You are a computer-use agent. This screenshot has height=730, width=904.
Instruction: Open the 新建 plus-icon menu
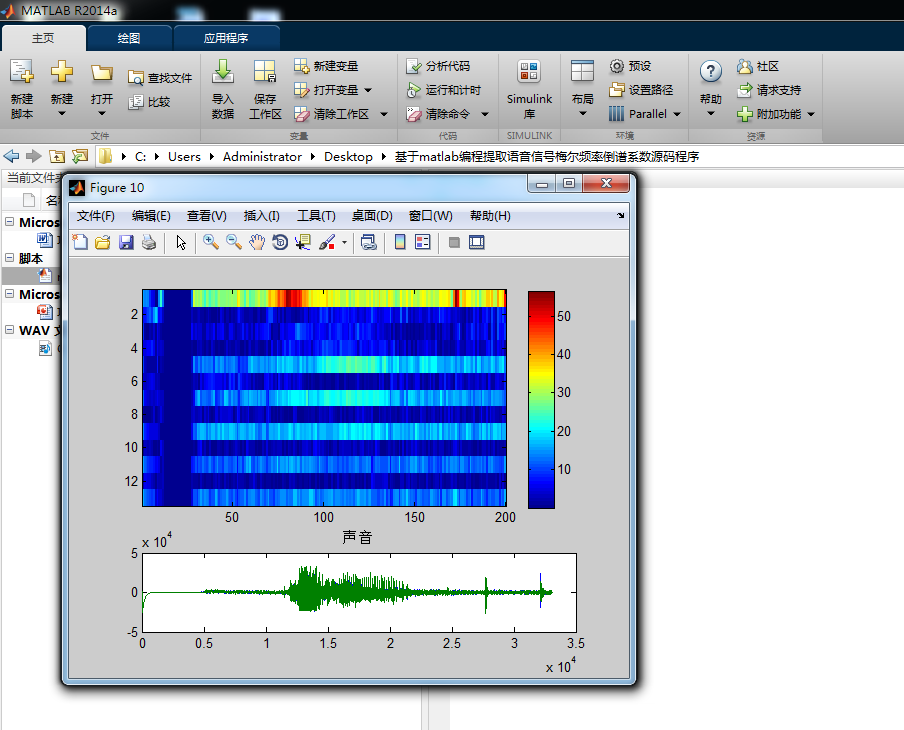coord(62,88)
